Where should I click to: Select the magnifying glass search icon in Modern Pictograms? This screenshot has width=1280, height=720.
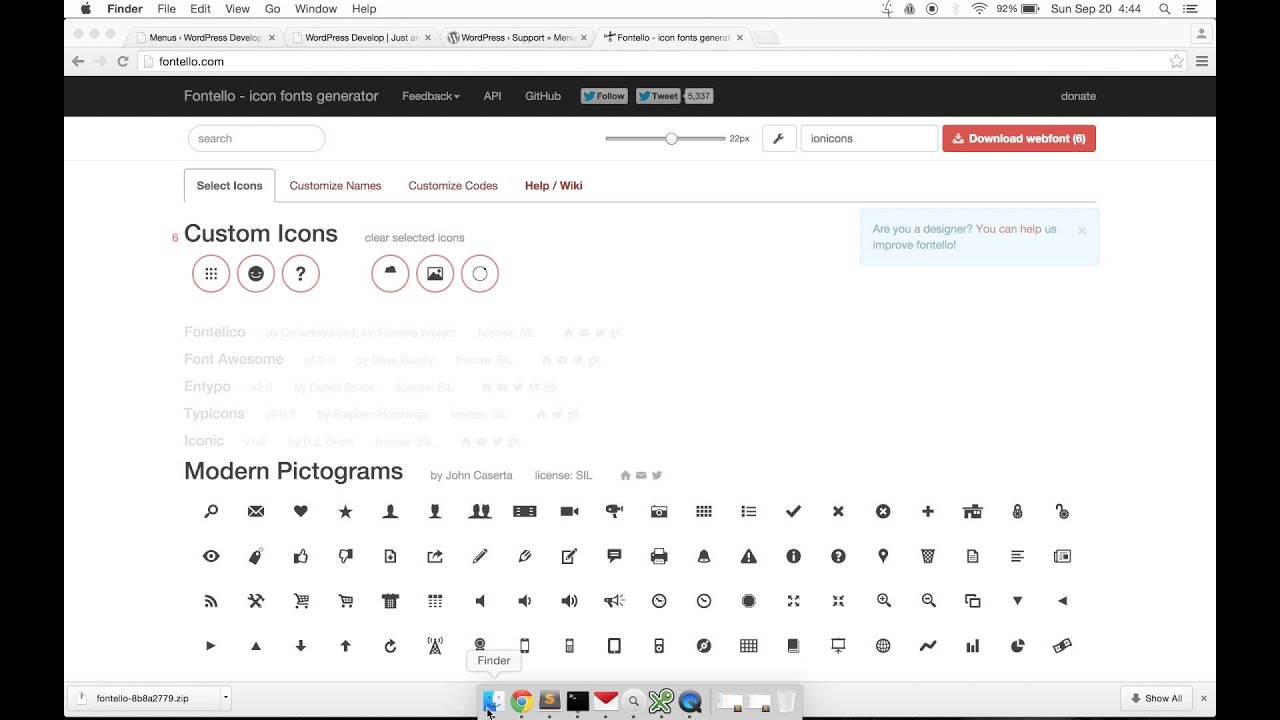point(211,511)
